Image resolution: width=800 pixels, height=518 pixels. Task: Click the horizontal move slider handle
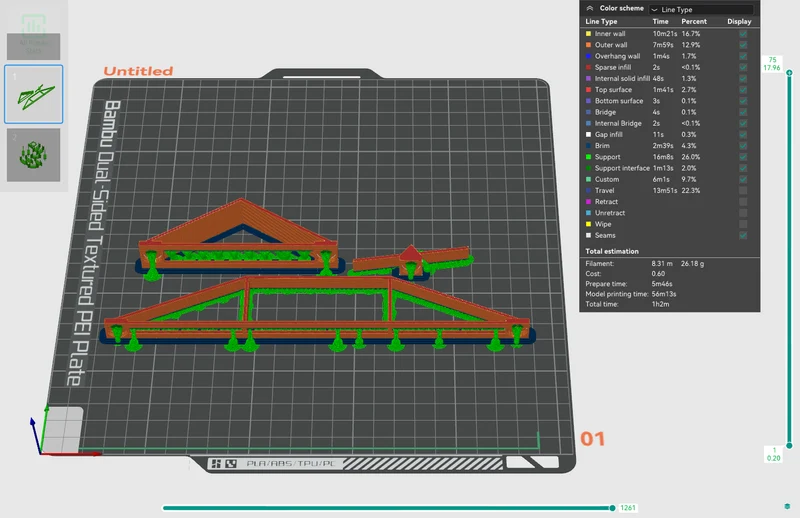[x=612, y=508]
